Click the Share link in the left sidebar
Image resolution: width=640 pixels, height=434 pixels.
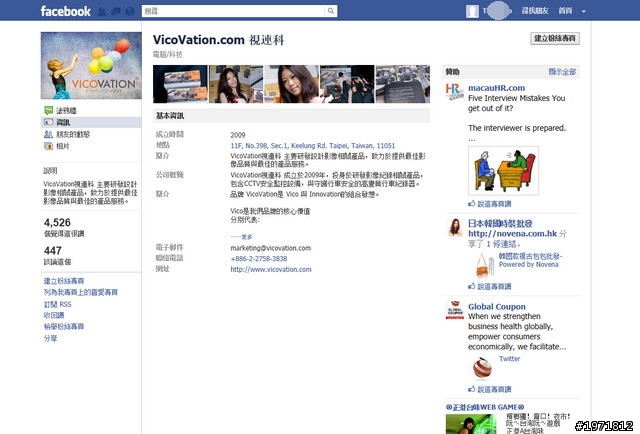[x=51, y=338]
